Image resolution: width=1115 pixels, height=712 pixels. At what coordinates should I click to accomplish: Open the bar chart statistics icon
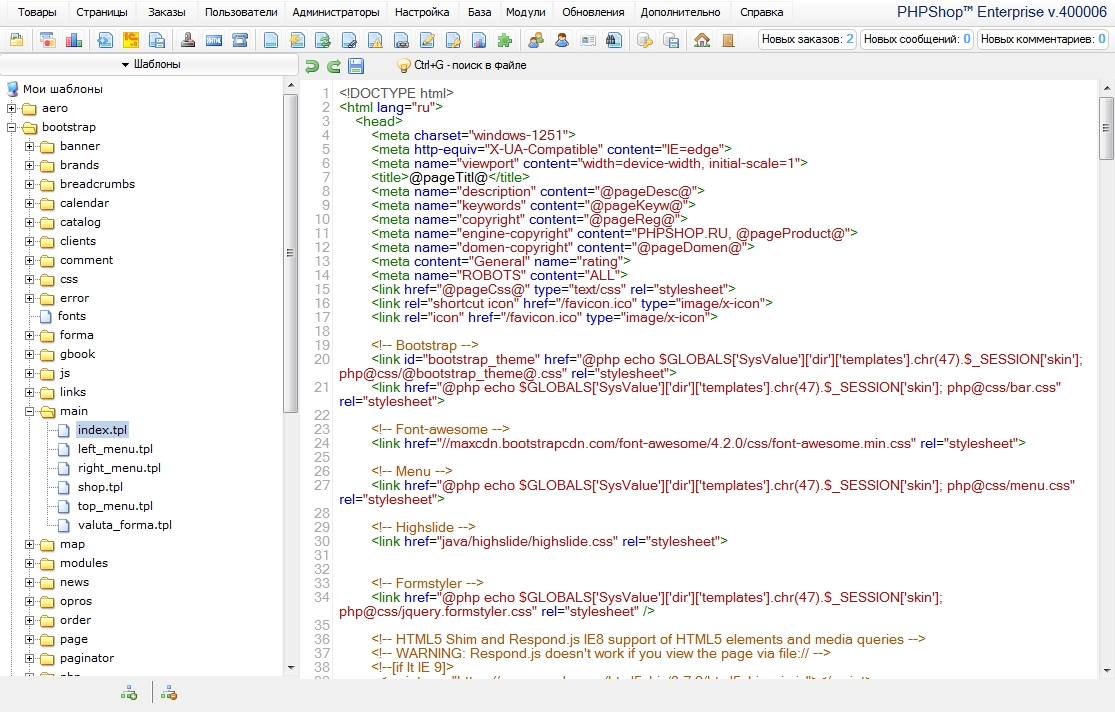[74, 41]
